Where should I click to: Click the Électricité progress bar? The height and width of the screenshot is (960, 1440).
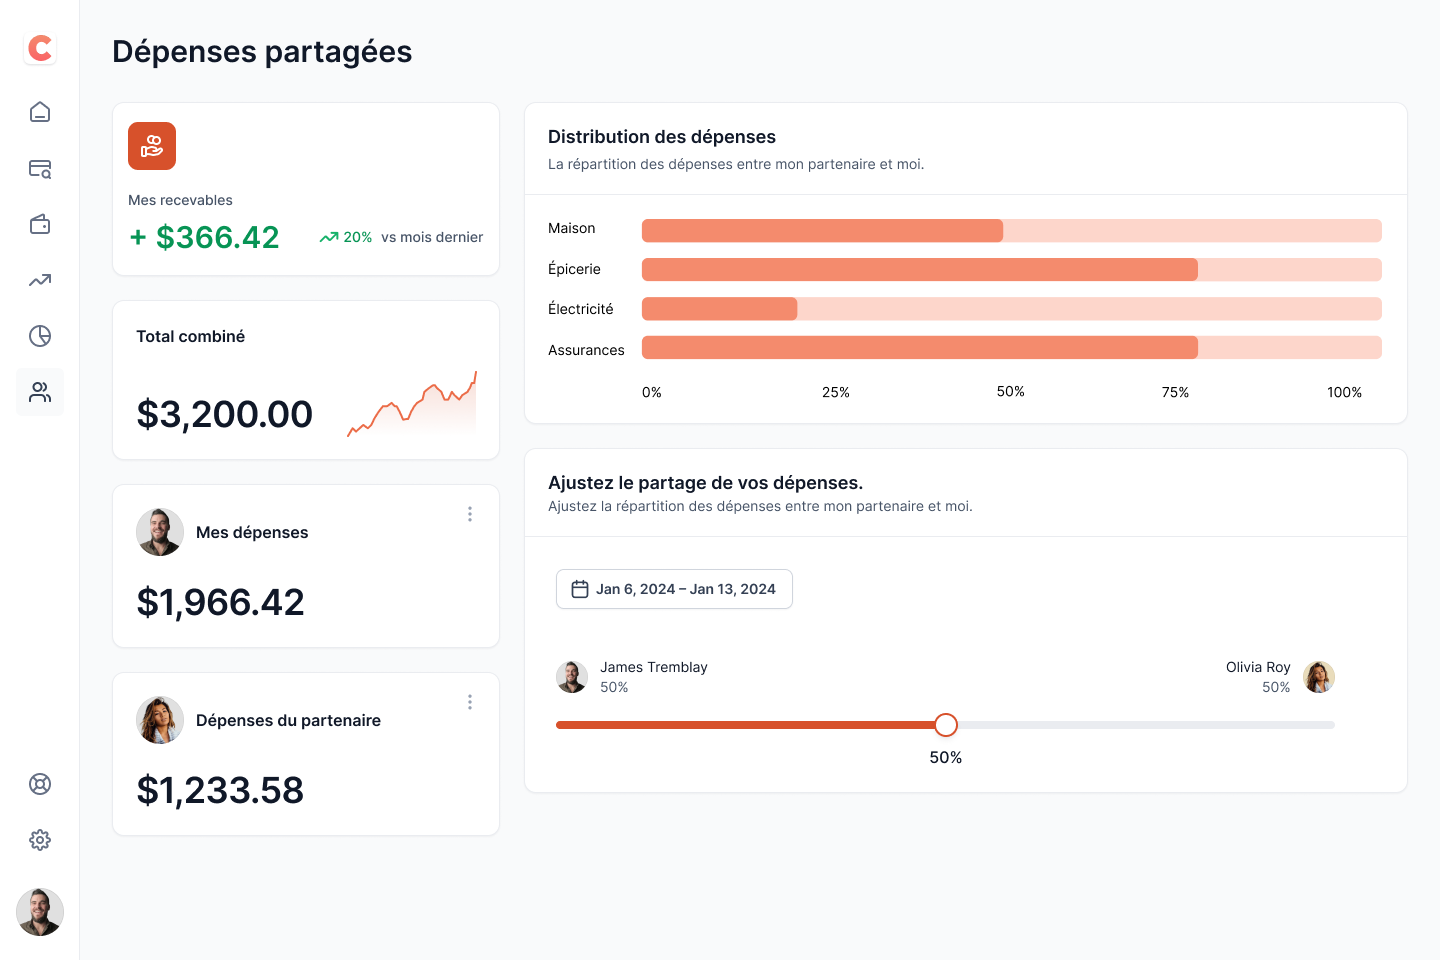point(1012,309)
